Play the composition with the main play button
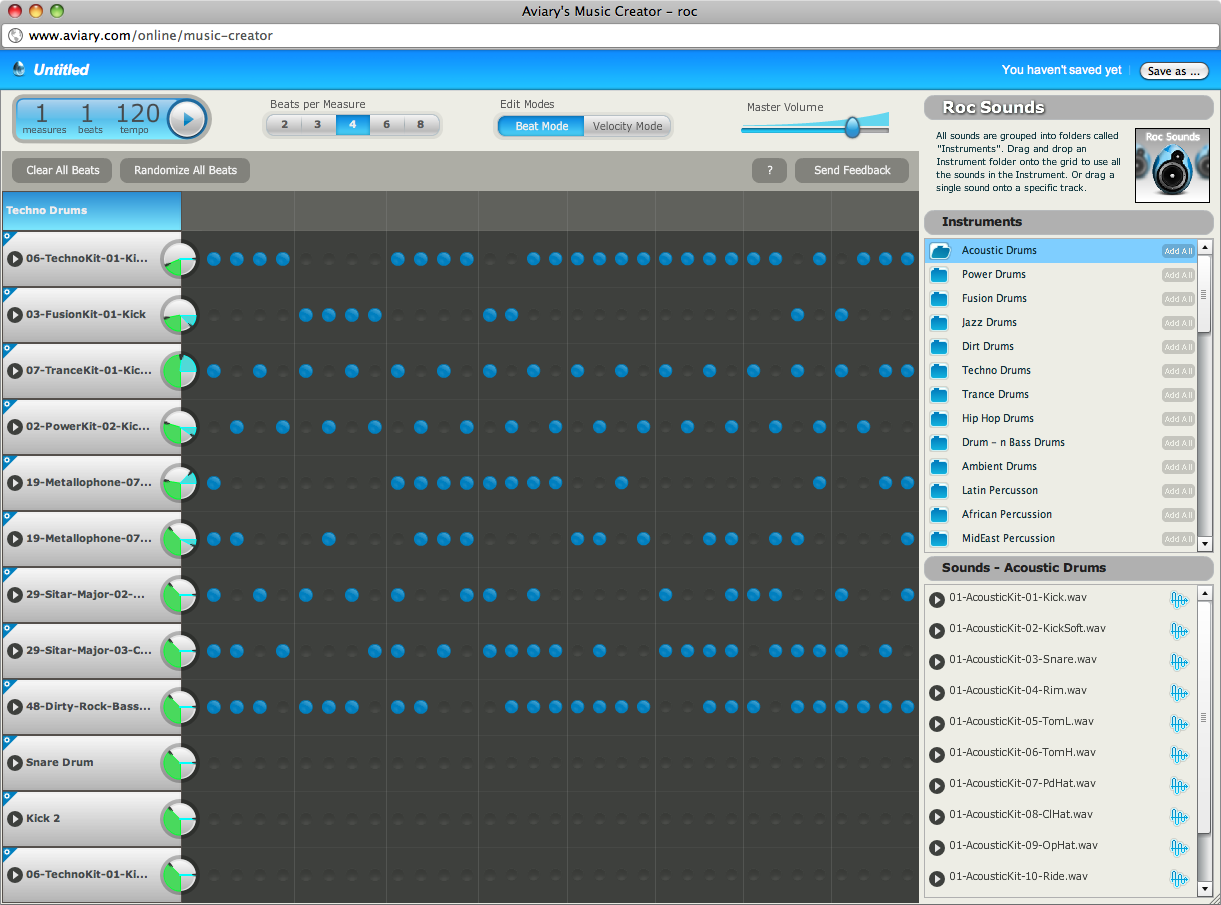This screenshot has height=905, width=1221. [187, 119]
